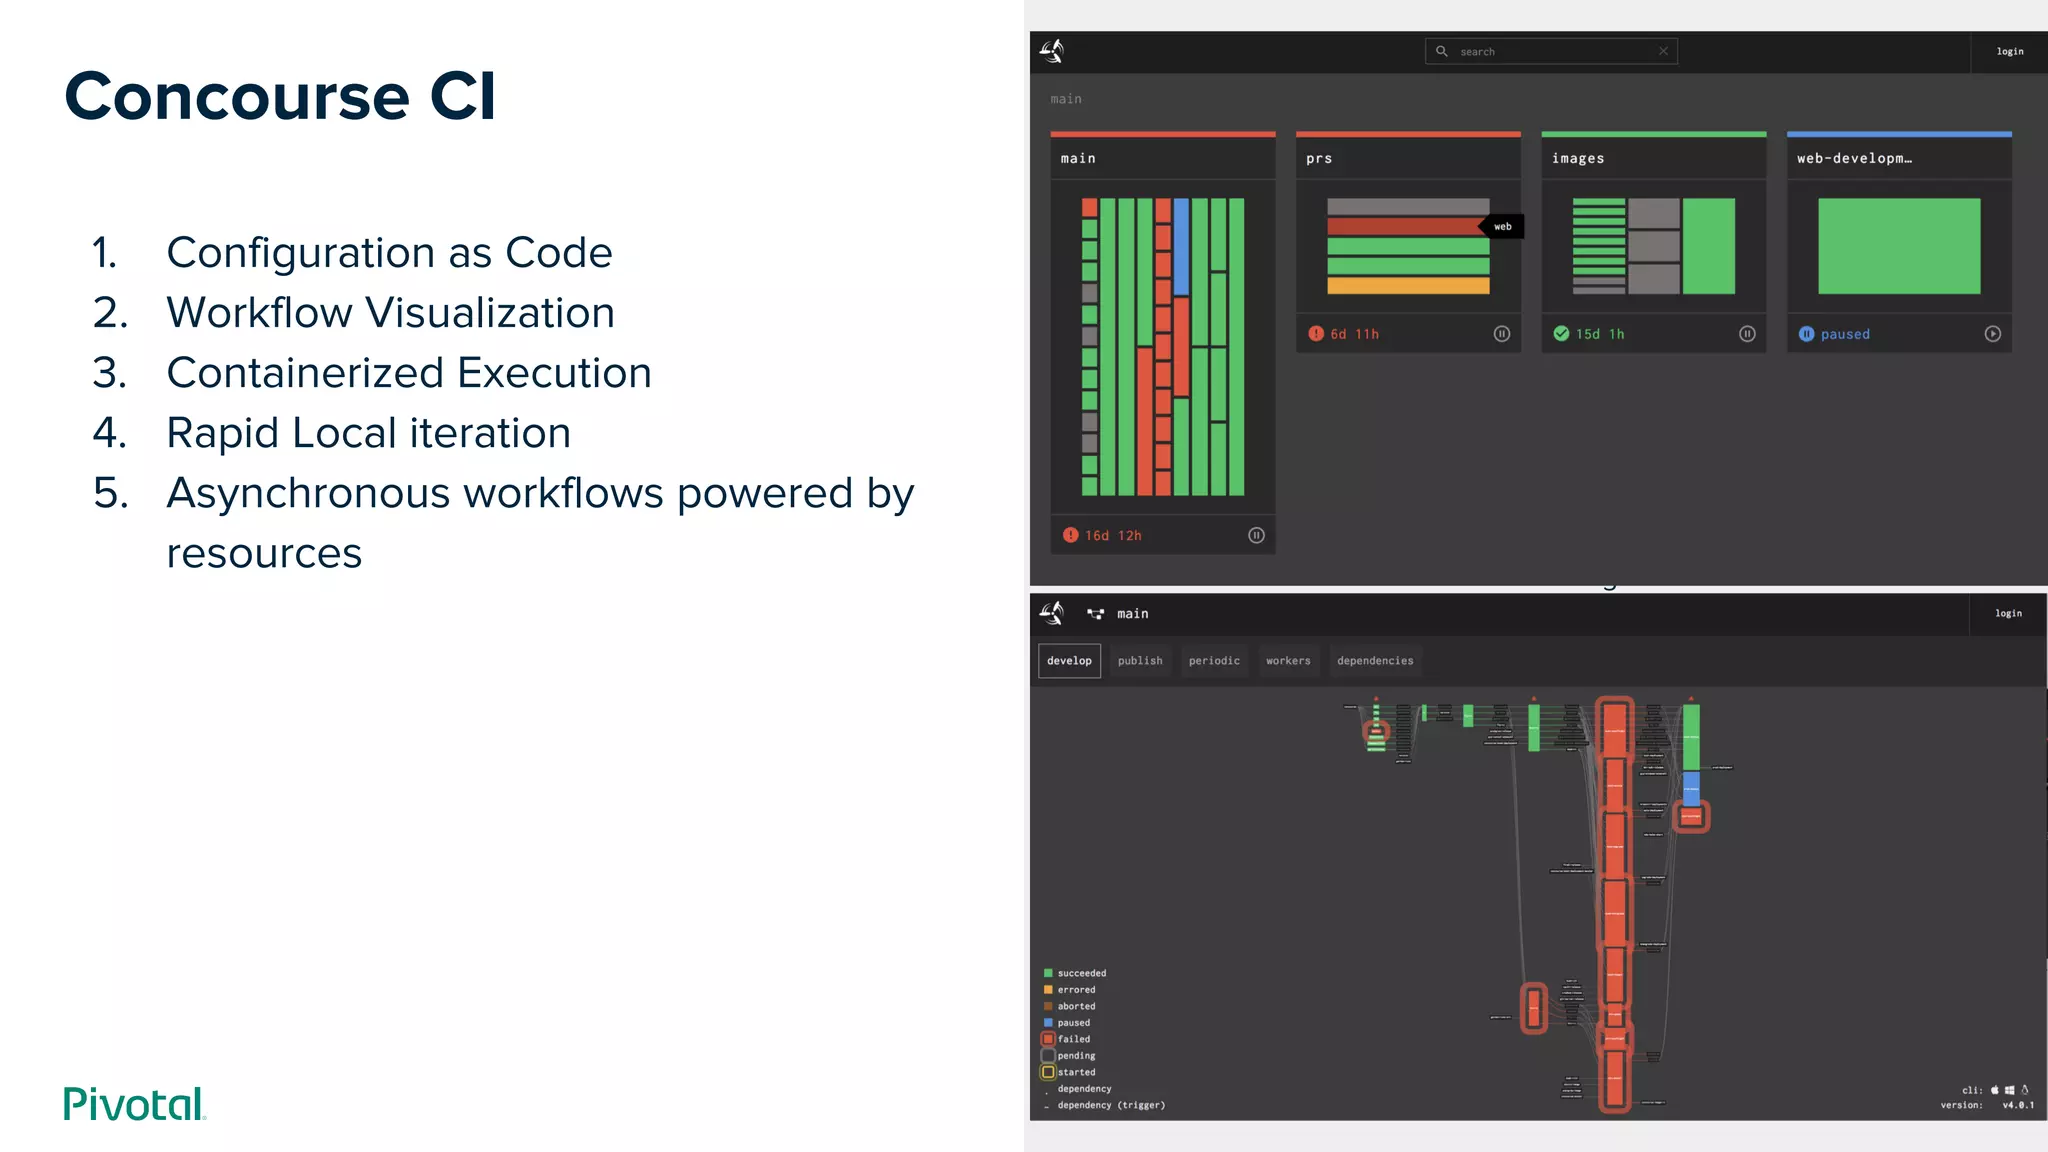Click the green check status icon beside 15d 1h
This screenshot has height=1152, width=2048.
click(1561, 334)
